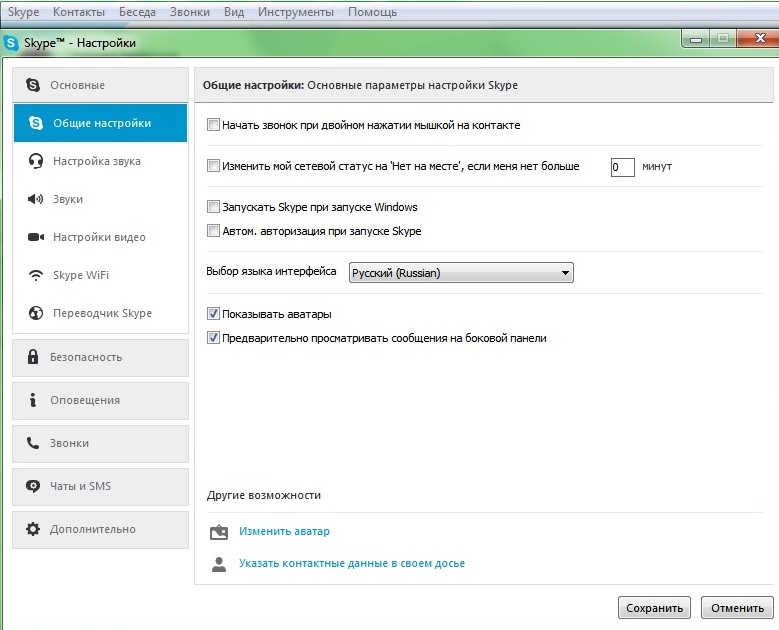Click the Skype logo icon in title bar
The width and height of the screenshot is (779, 630).
tap(11, 43)
